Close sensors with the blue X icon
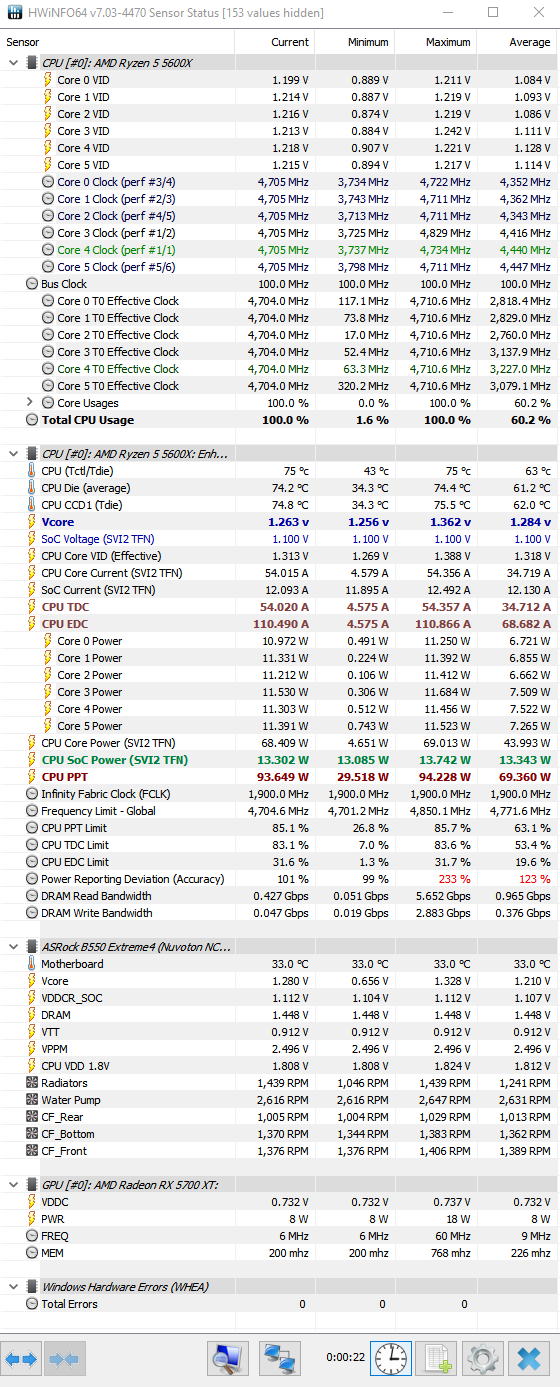The height and width of the screenshot is (1387, 560). point(527,1358)
